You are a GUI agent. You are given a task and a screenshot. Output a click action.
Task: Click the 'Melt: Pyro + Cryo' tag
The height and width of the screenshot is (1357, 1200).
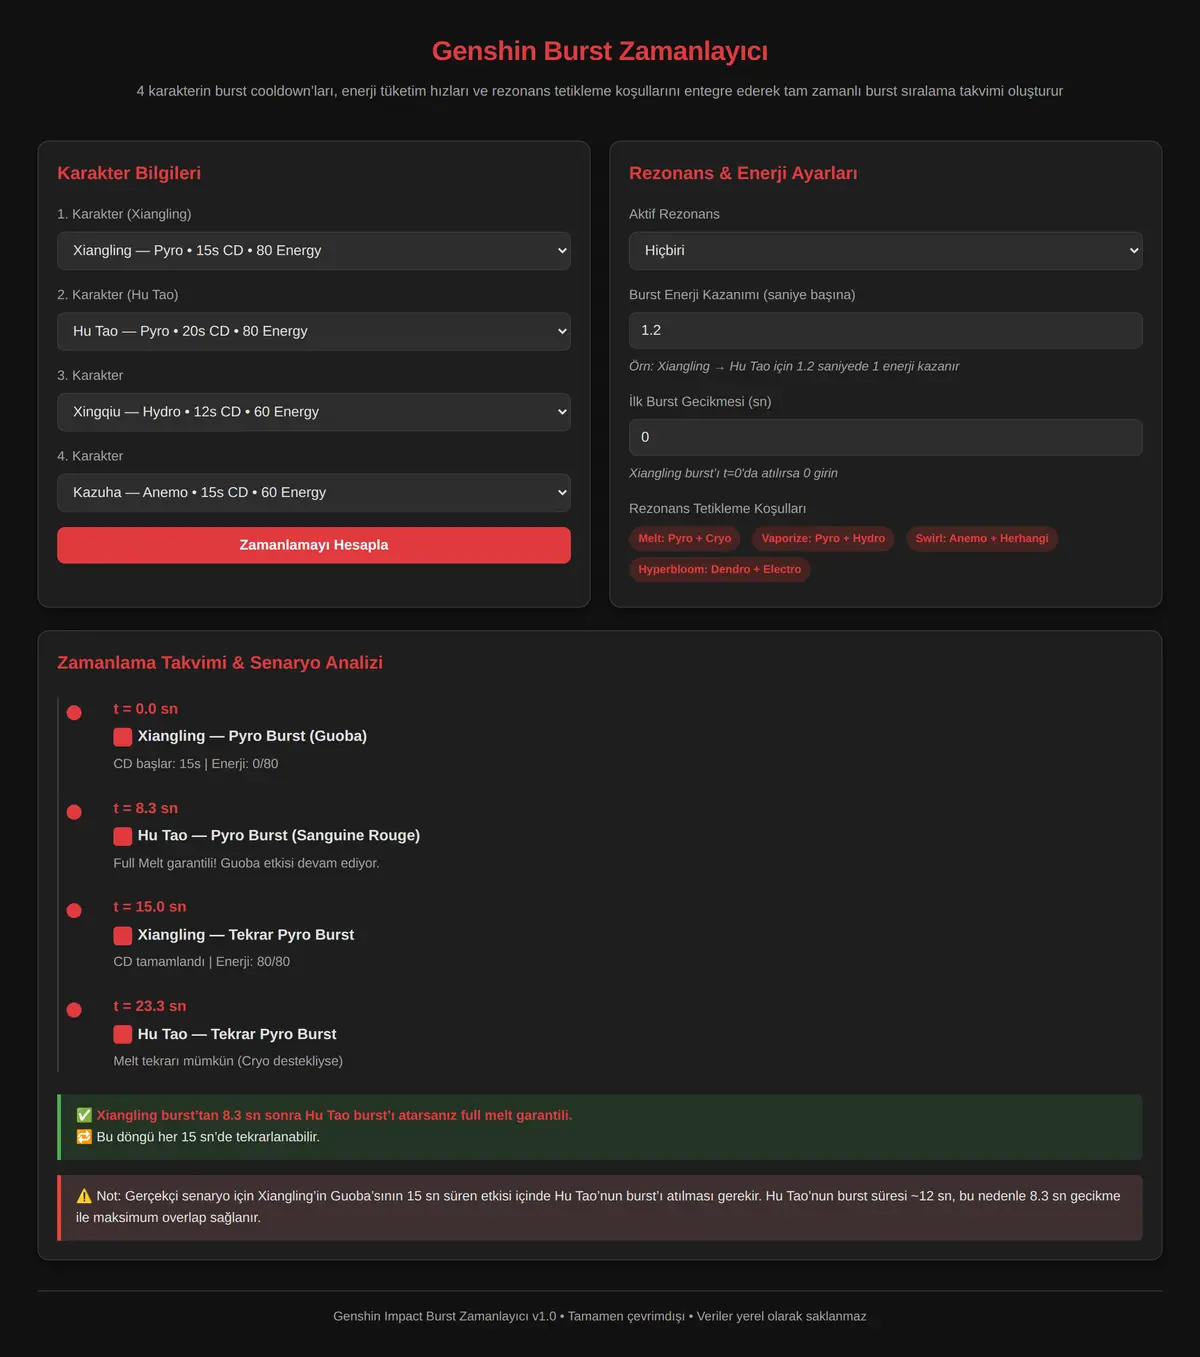pyautogui.click(x=685, y=538)
